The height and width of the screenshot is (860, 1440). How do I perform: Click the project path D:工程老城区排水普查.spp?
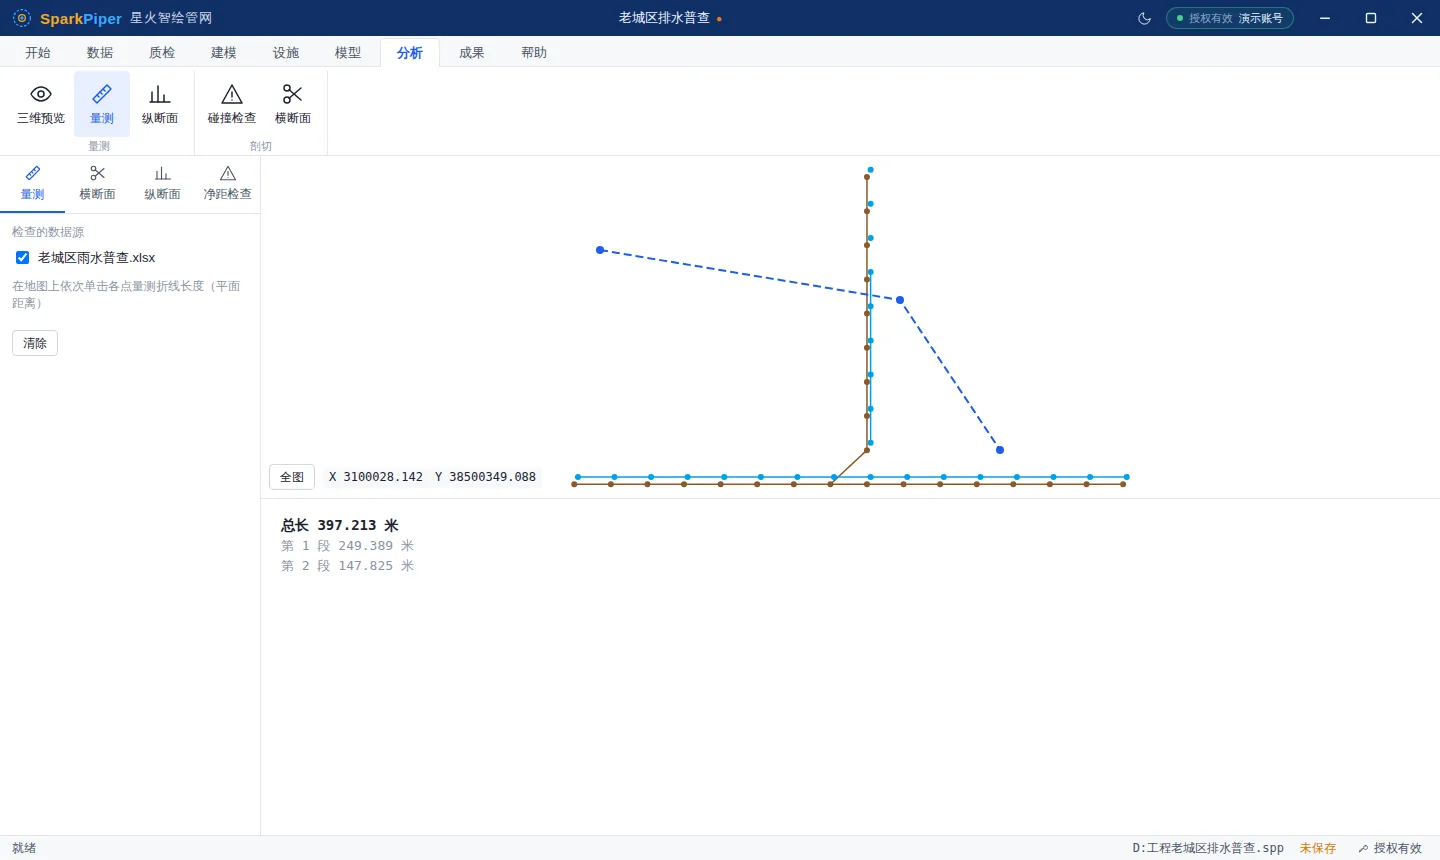(x=1208, y=848)
